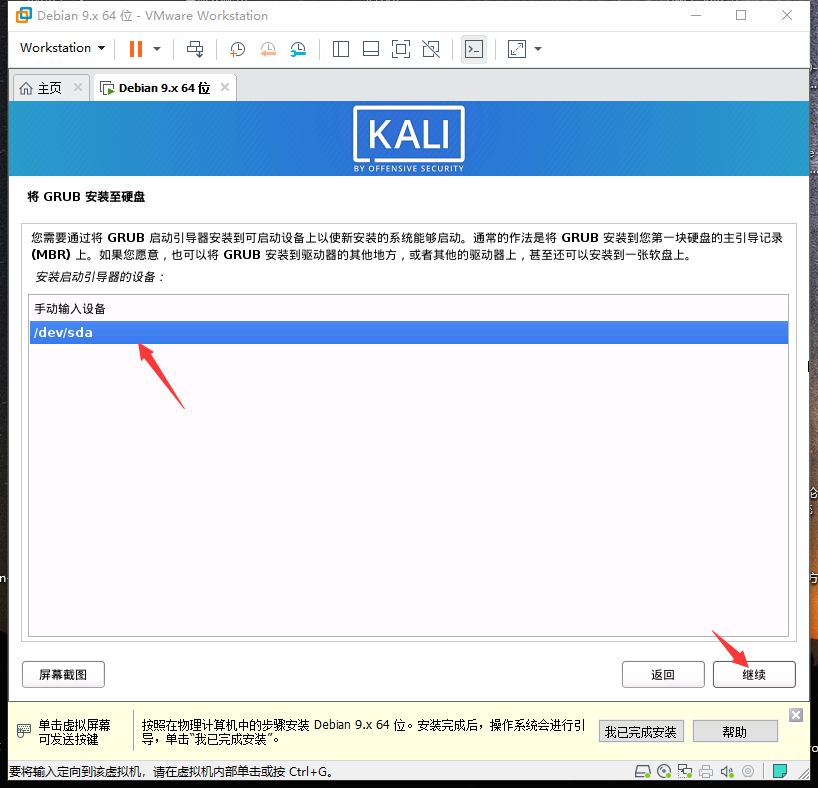Image resolution: width=818 pixels, height=788 pixels.
Task: Minimize the VMware Workstation window
Action: [x=696, y=15]
